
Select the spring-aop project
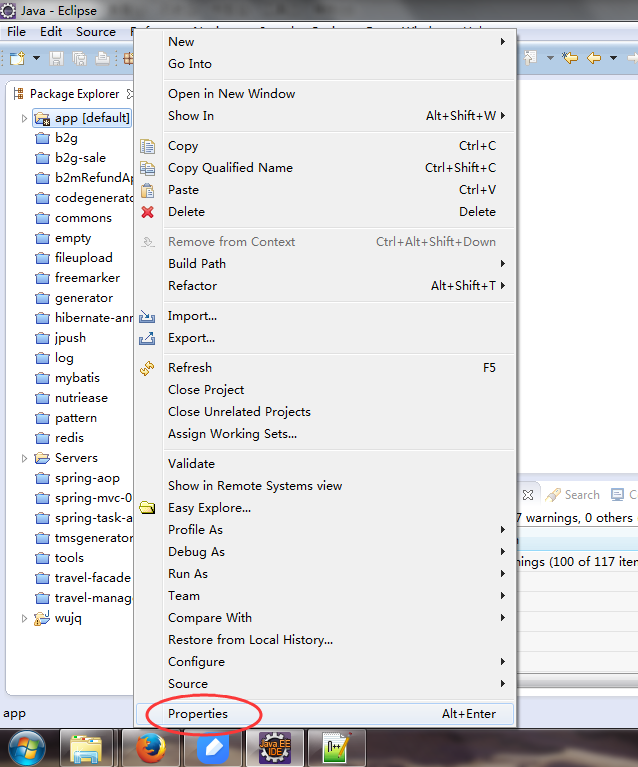click(x=77, y=478)
